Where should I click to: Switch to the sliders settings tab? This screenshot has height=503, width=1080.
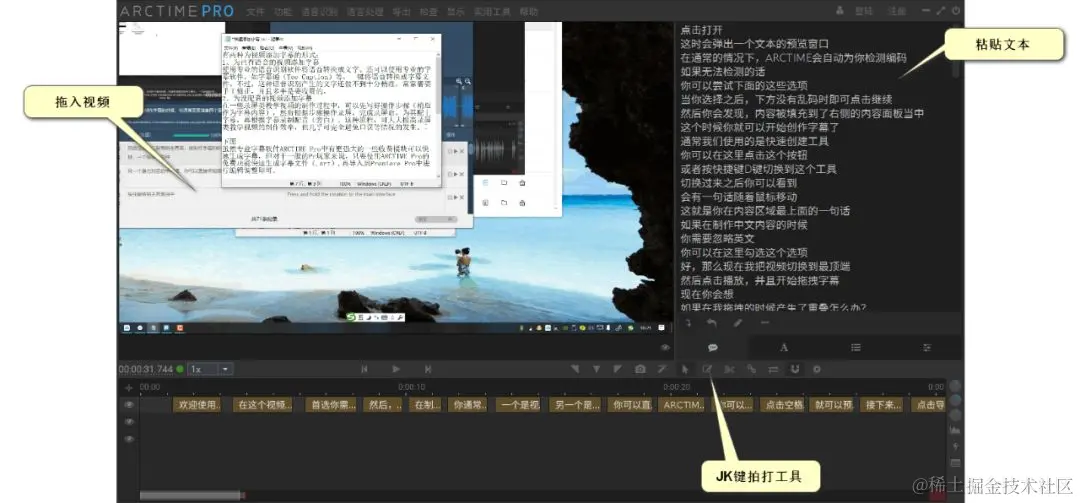(x=927, y=347)
